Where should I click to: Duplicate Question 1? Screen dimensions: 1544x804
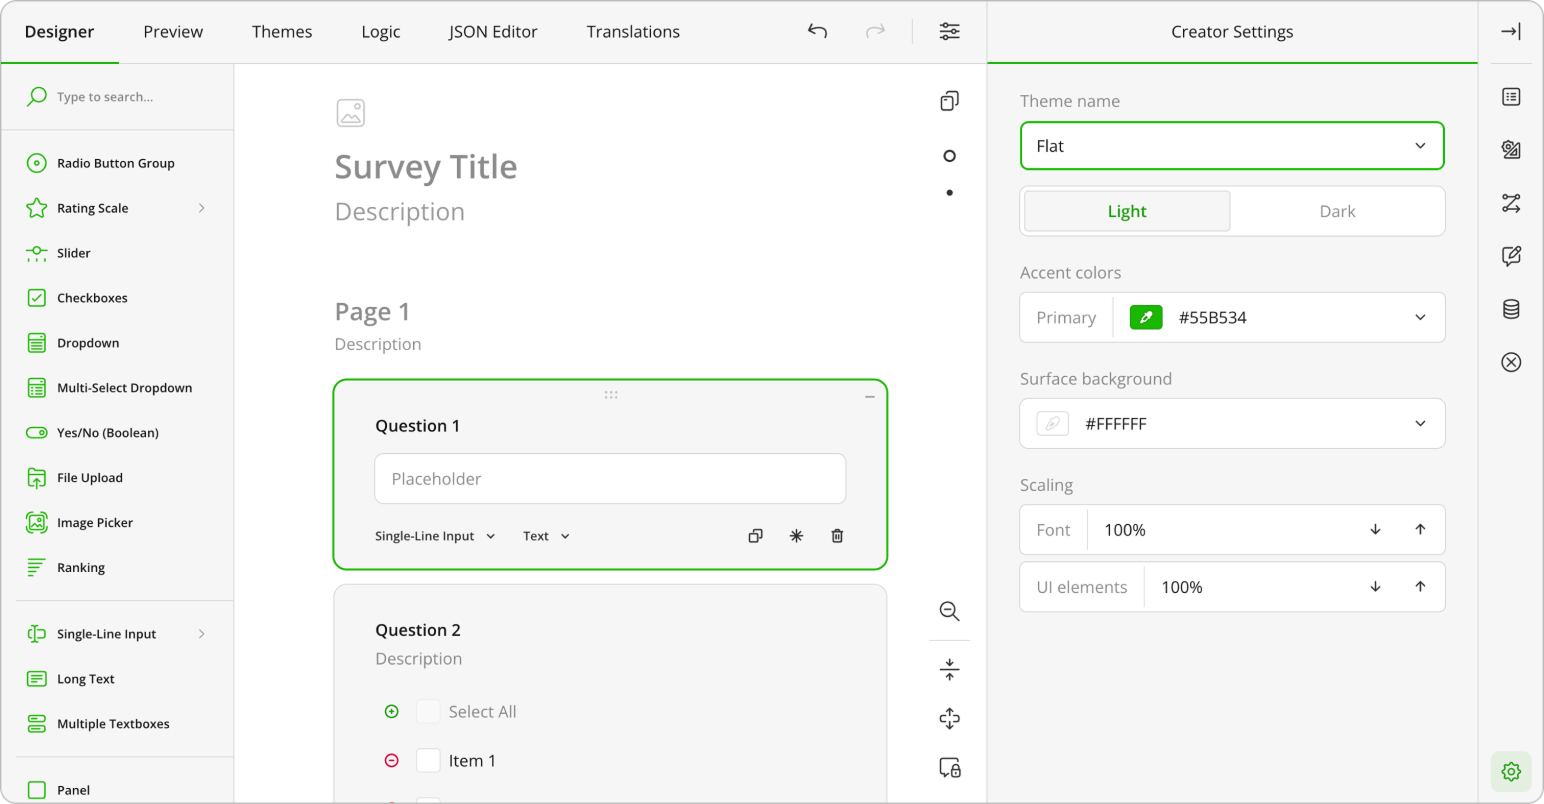point(755,536)
